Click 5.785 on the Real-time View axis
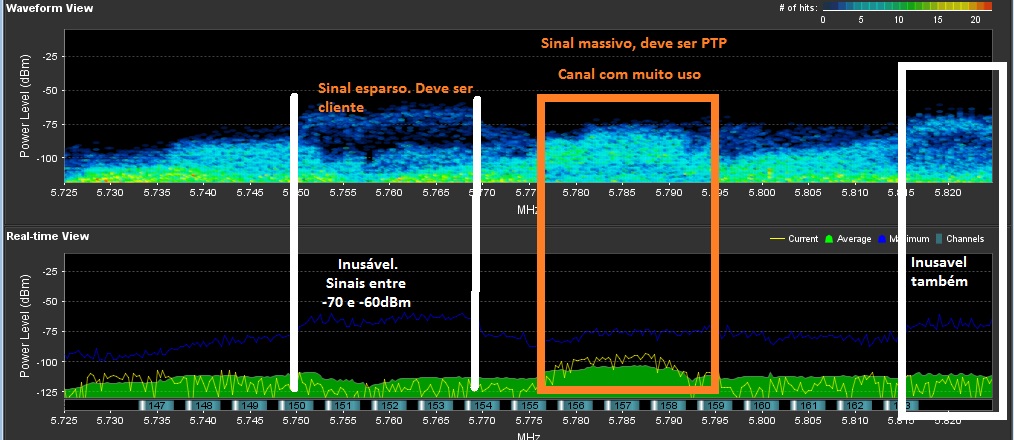Screen dimensions: 1014x440 pos(623,421)
